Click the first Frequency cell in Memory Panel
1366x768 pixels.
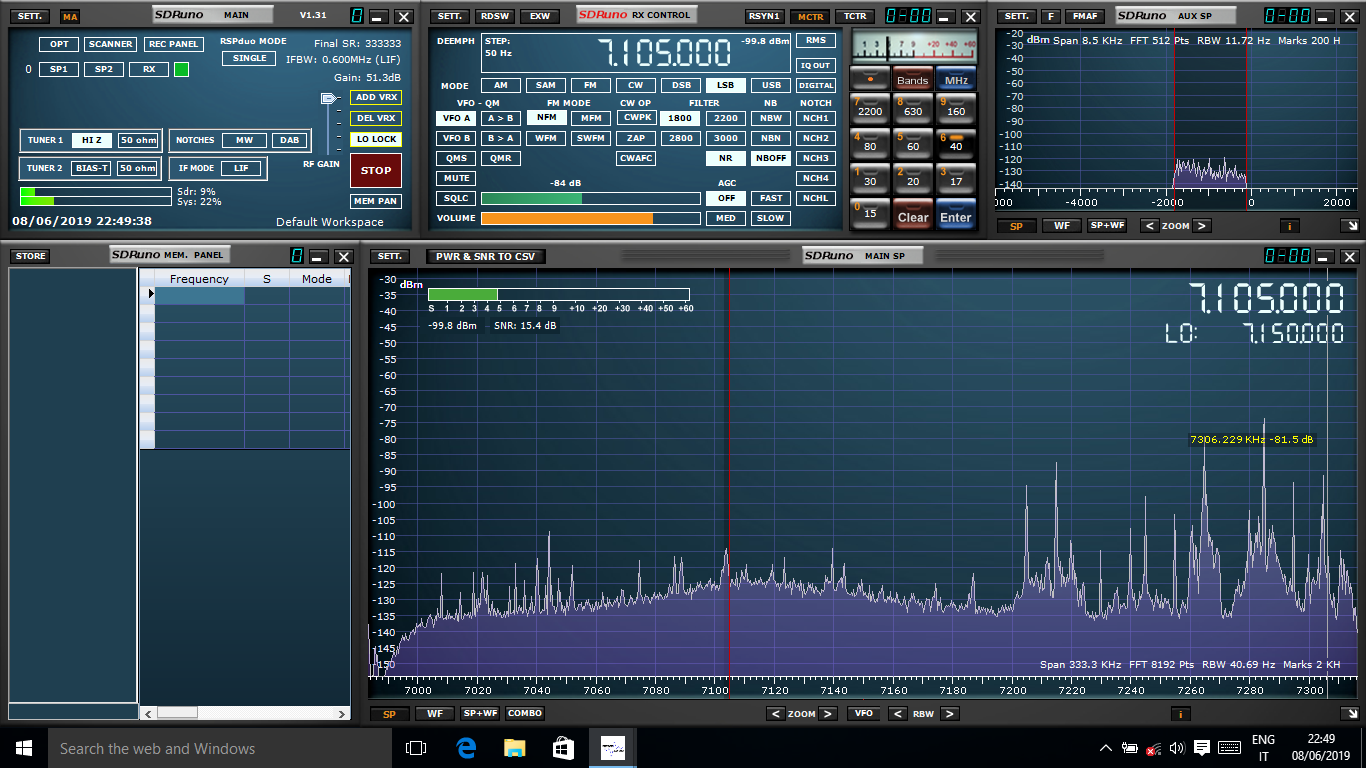tap(199, 296)
